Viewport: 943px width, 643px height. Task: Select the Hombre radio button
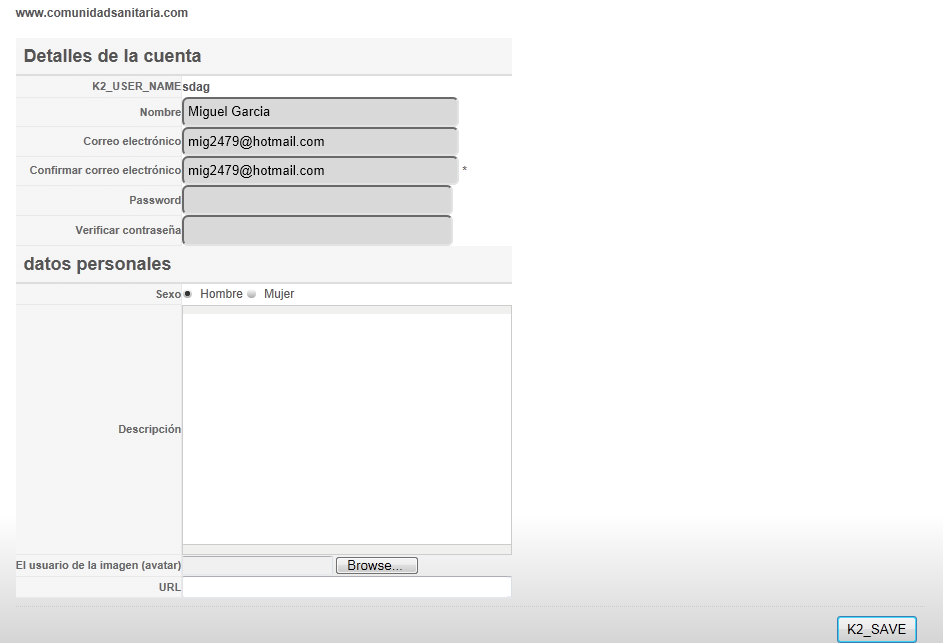188,294
